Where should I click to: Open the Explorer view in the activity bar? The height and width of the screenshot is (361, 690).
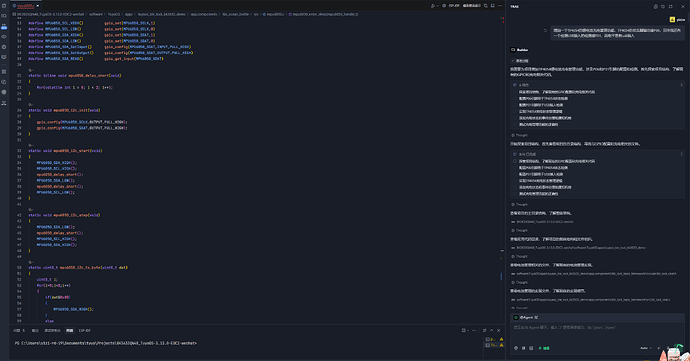click(4, 6)
